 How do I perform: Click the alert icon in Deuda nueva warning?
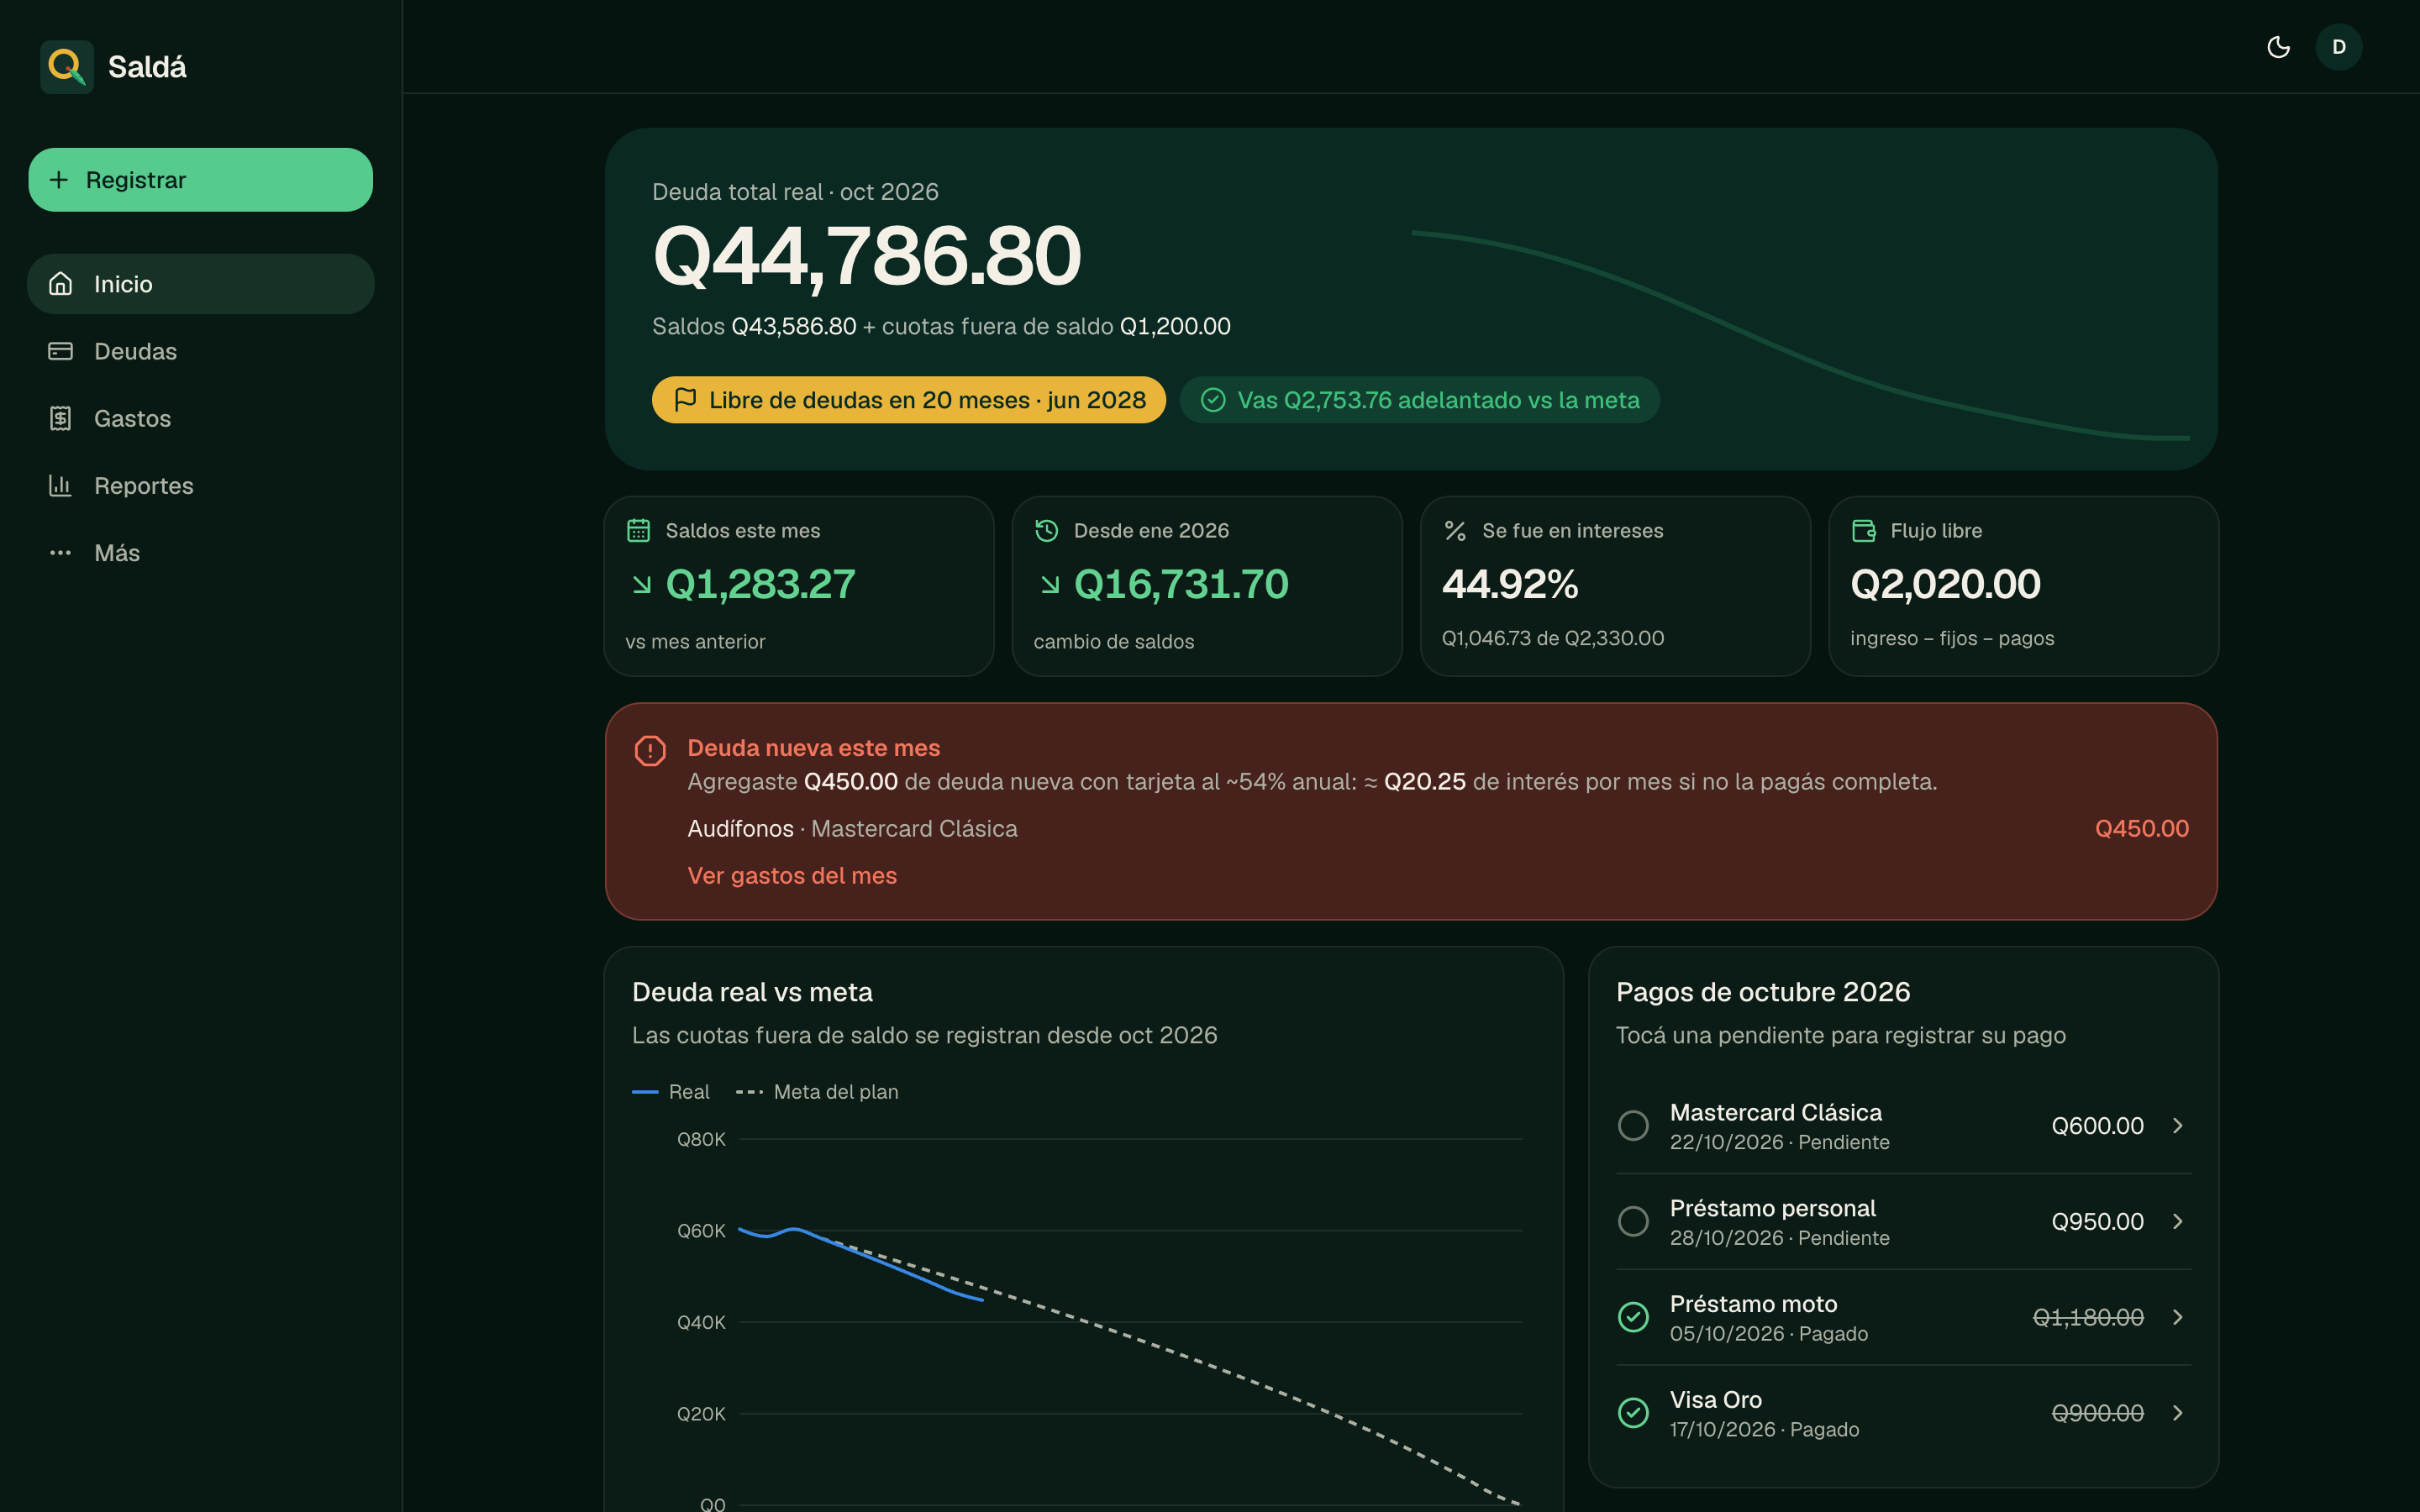coord(650,750)
